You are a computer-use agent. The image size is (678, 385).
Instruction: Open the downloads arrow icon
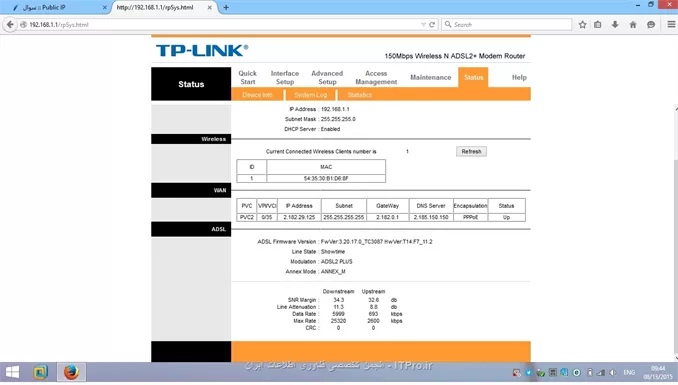pyautogui.click(x=615, y=25)
